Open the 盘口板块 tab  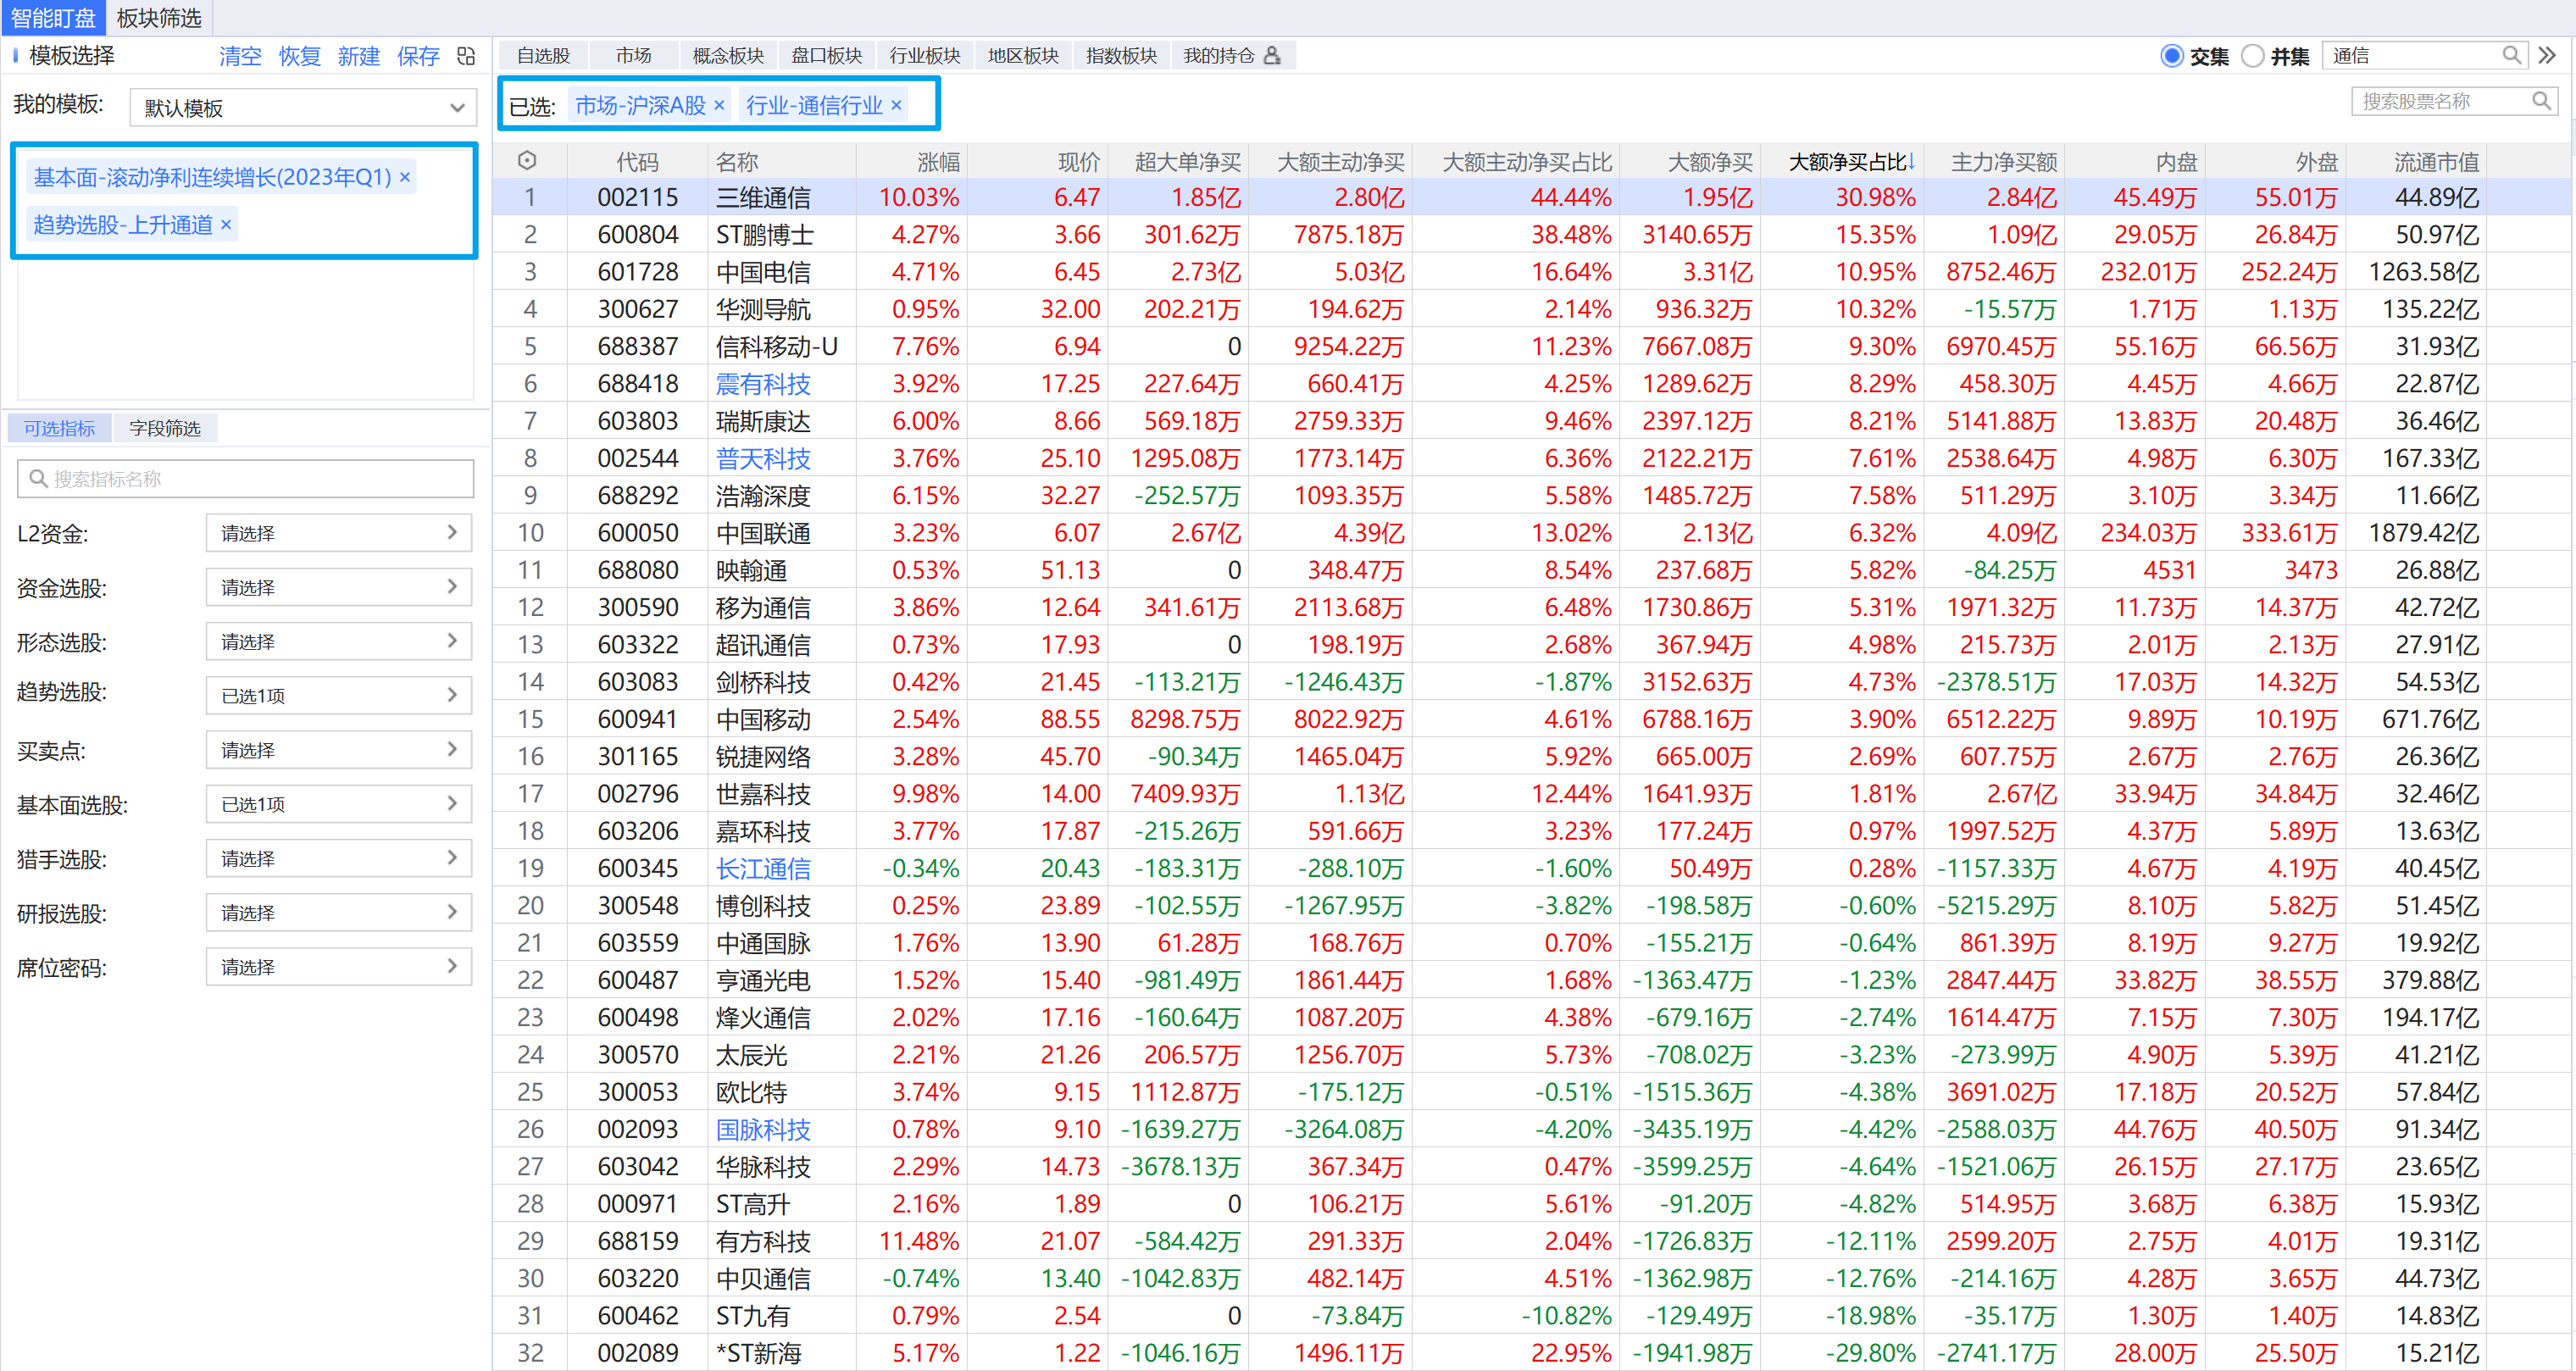coord(826,55)
